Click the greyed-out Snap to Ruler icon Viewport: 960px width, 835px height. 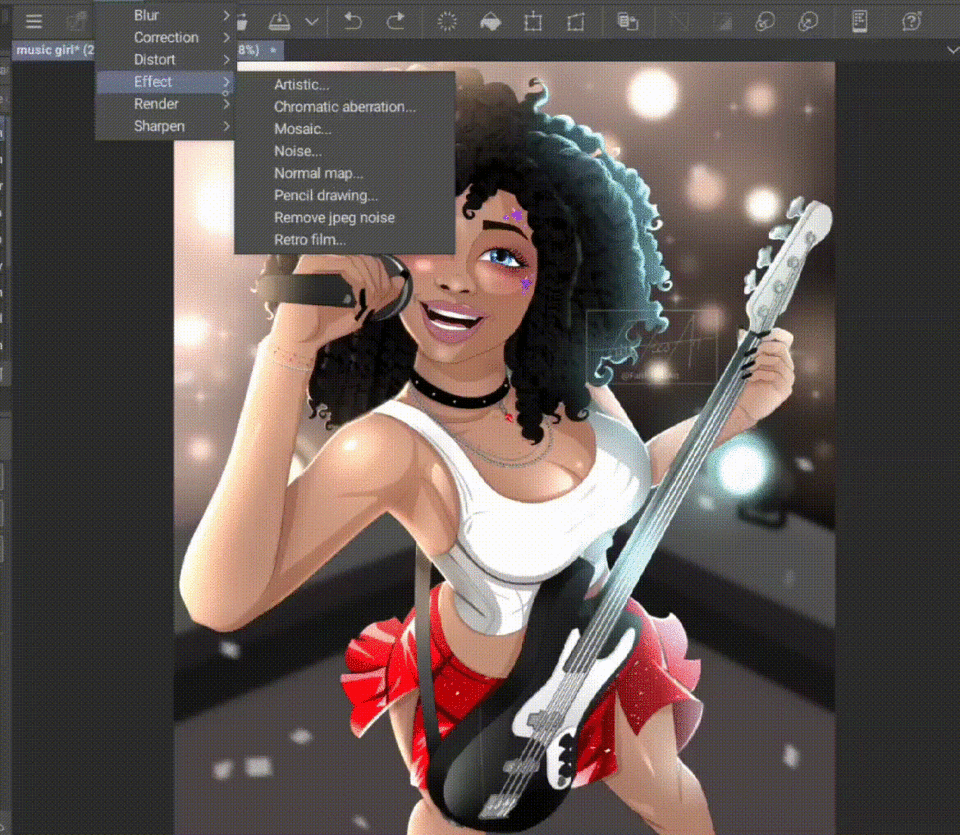tap(678, 22)
